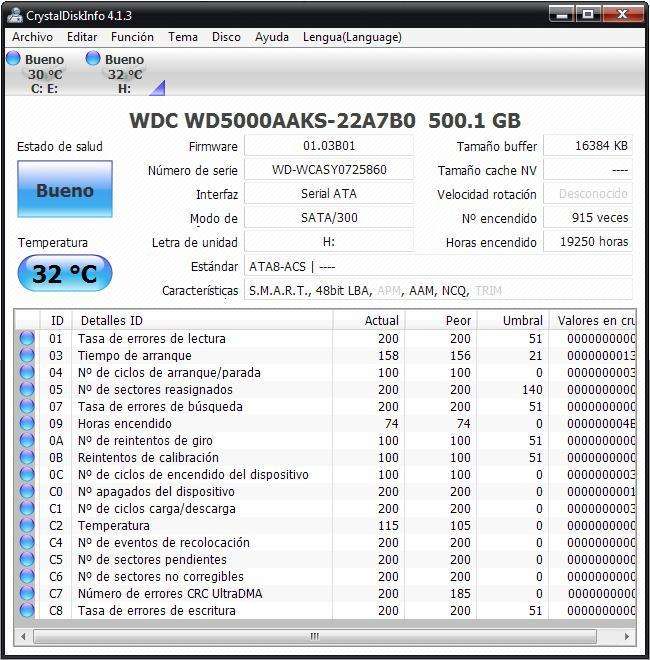
Task: Select row Tiempo de arranque
Action: (325, 355)
